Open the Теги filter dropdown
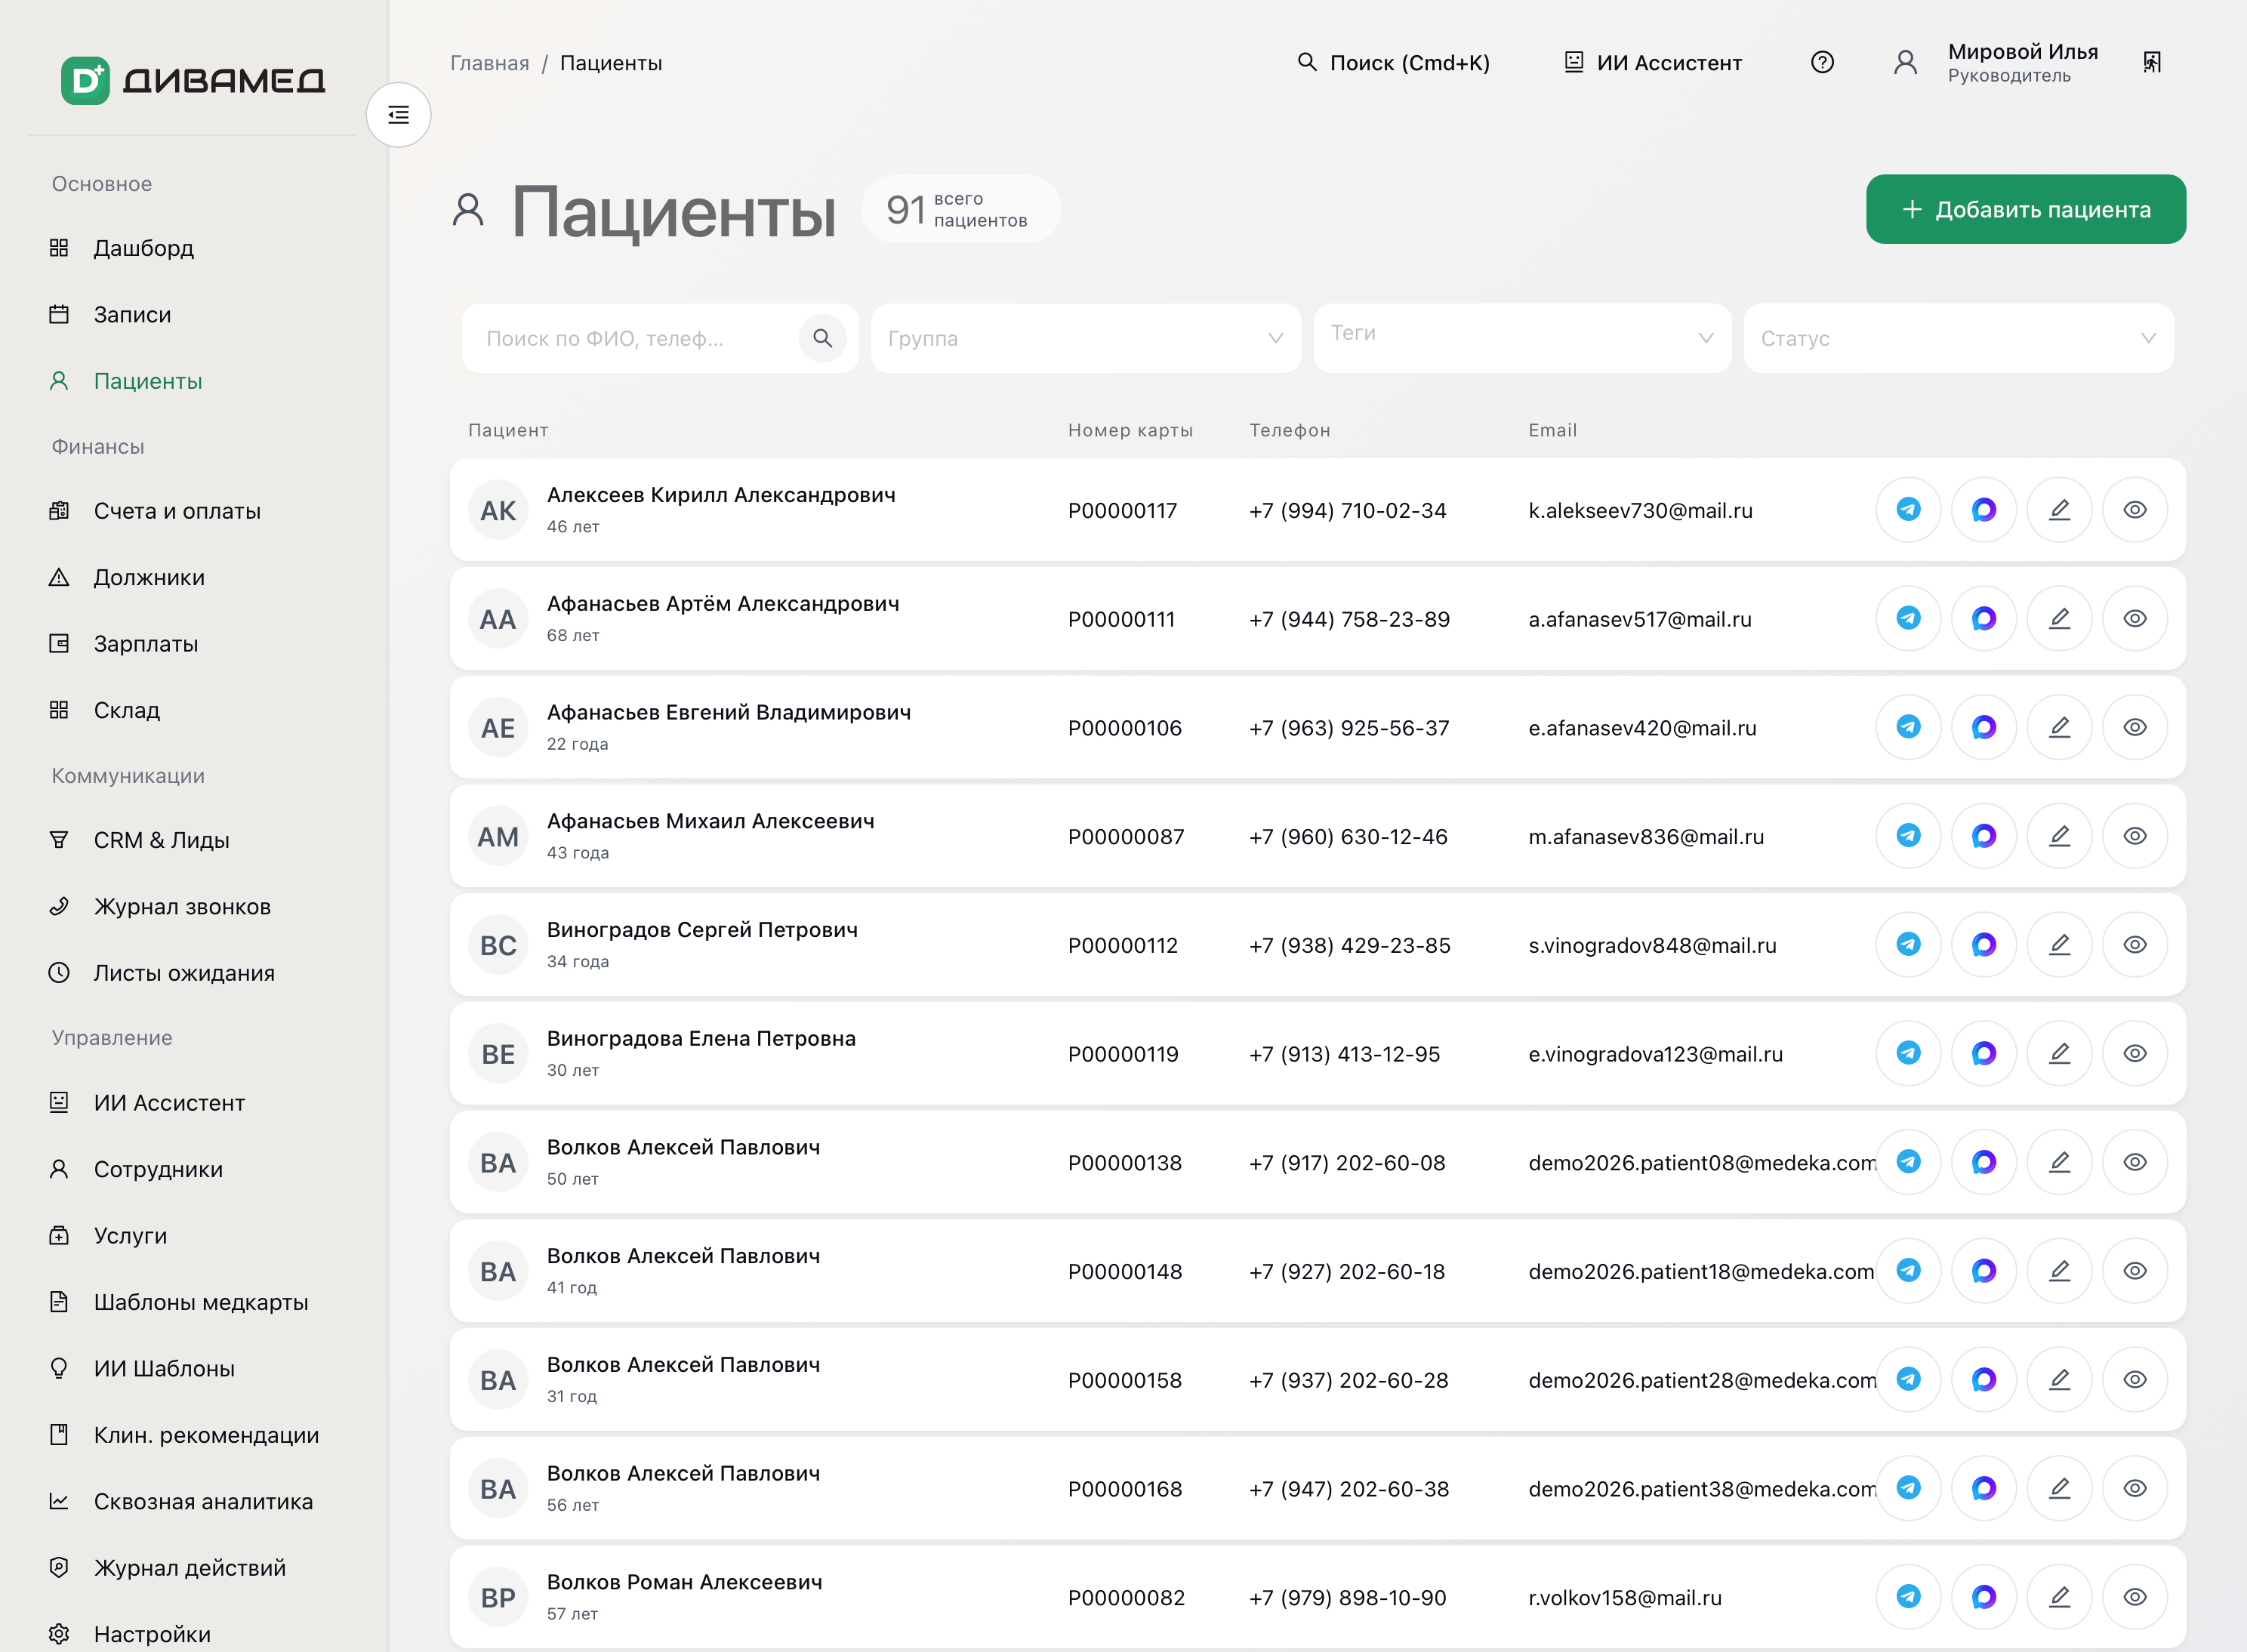Screen dimensions: 2247x1652 pos(1522,338)
